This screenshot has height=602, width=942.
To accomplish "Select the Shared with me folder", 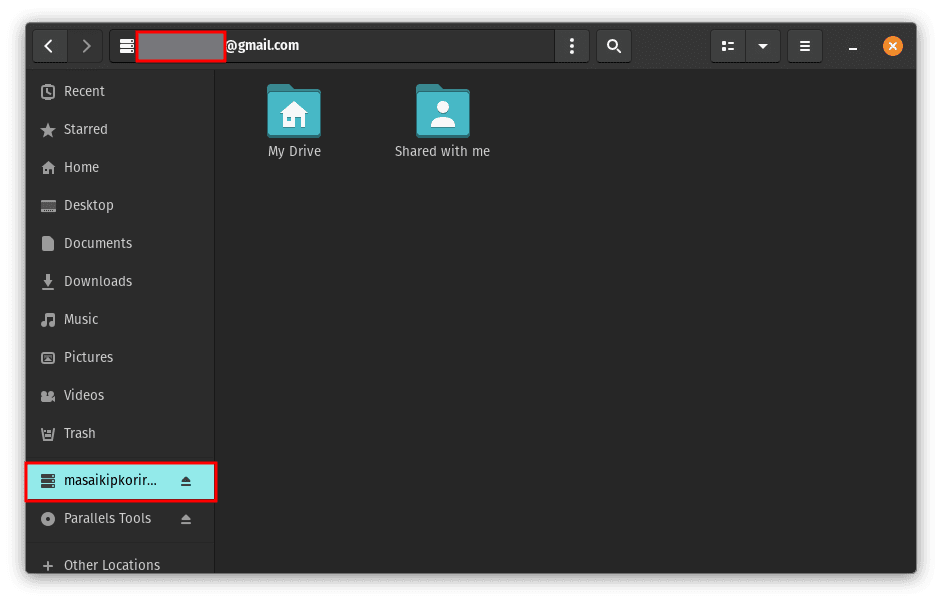I will point(442,121).
